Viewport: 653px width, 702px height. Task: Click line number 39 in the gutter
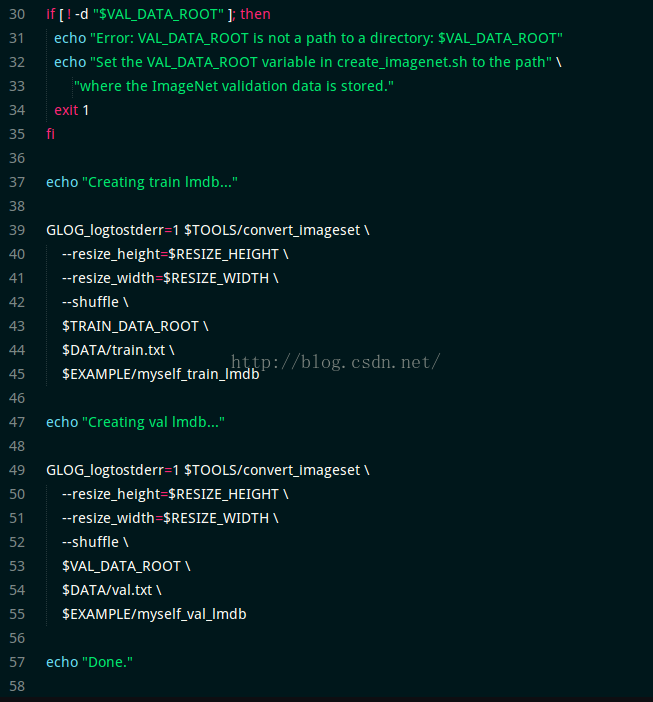[17, 230]
